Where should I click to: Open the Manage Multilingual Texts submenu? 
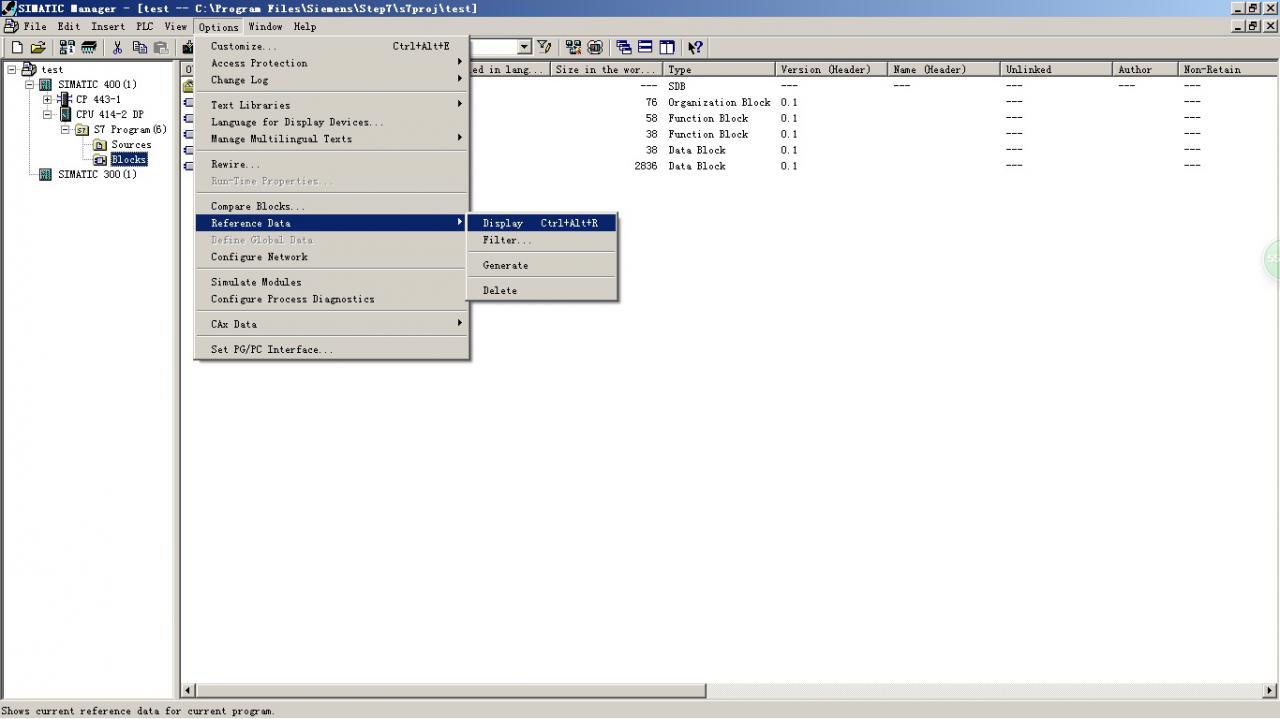click(332, 139)
